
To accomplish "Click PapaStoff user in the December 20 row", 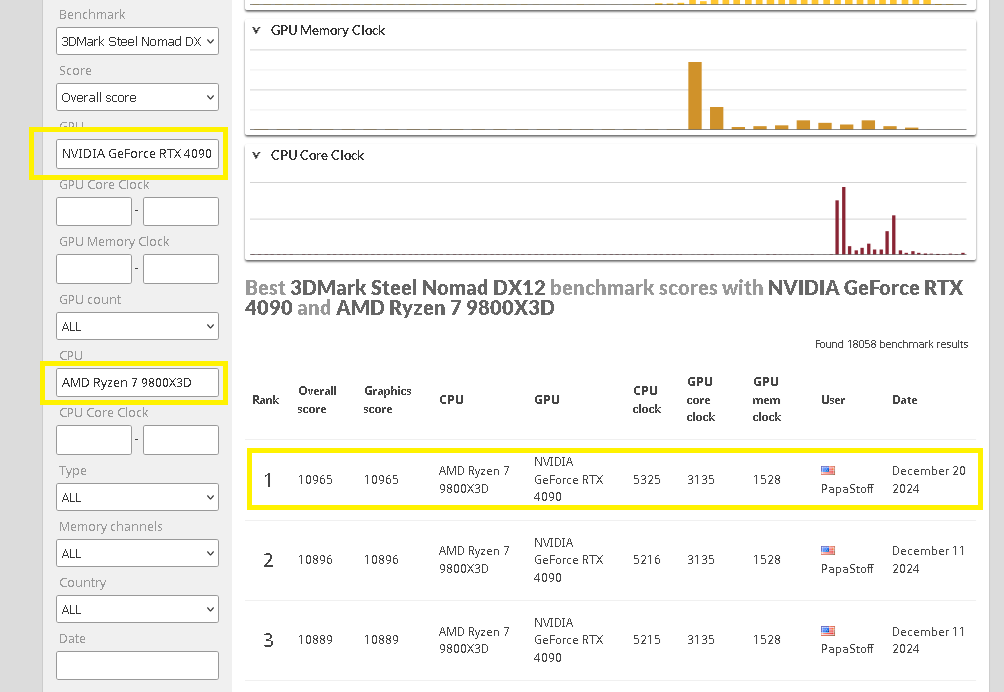I will 847,488.
